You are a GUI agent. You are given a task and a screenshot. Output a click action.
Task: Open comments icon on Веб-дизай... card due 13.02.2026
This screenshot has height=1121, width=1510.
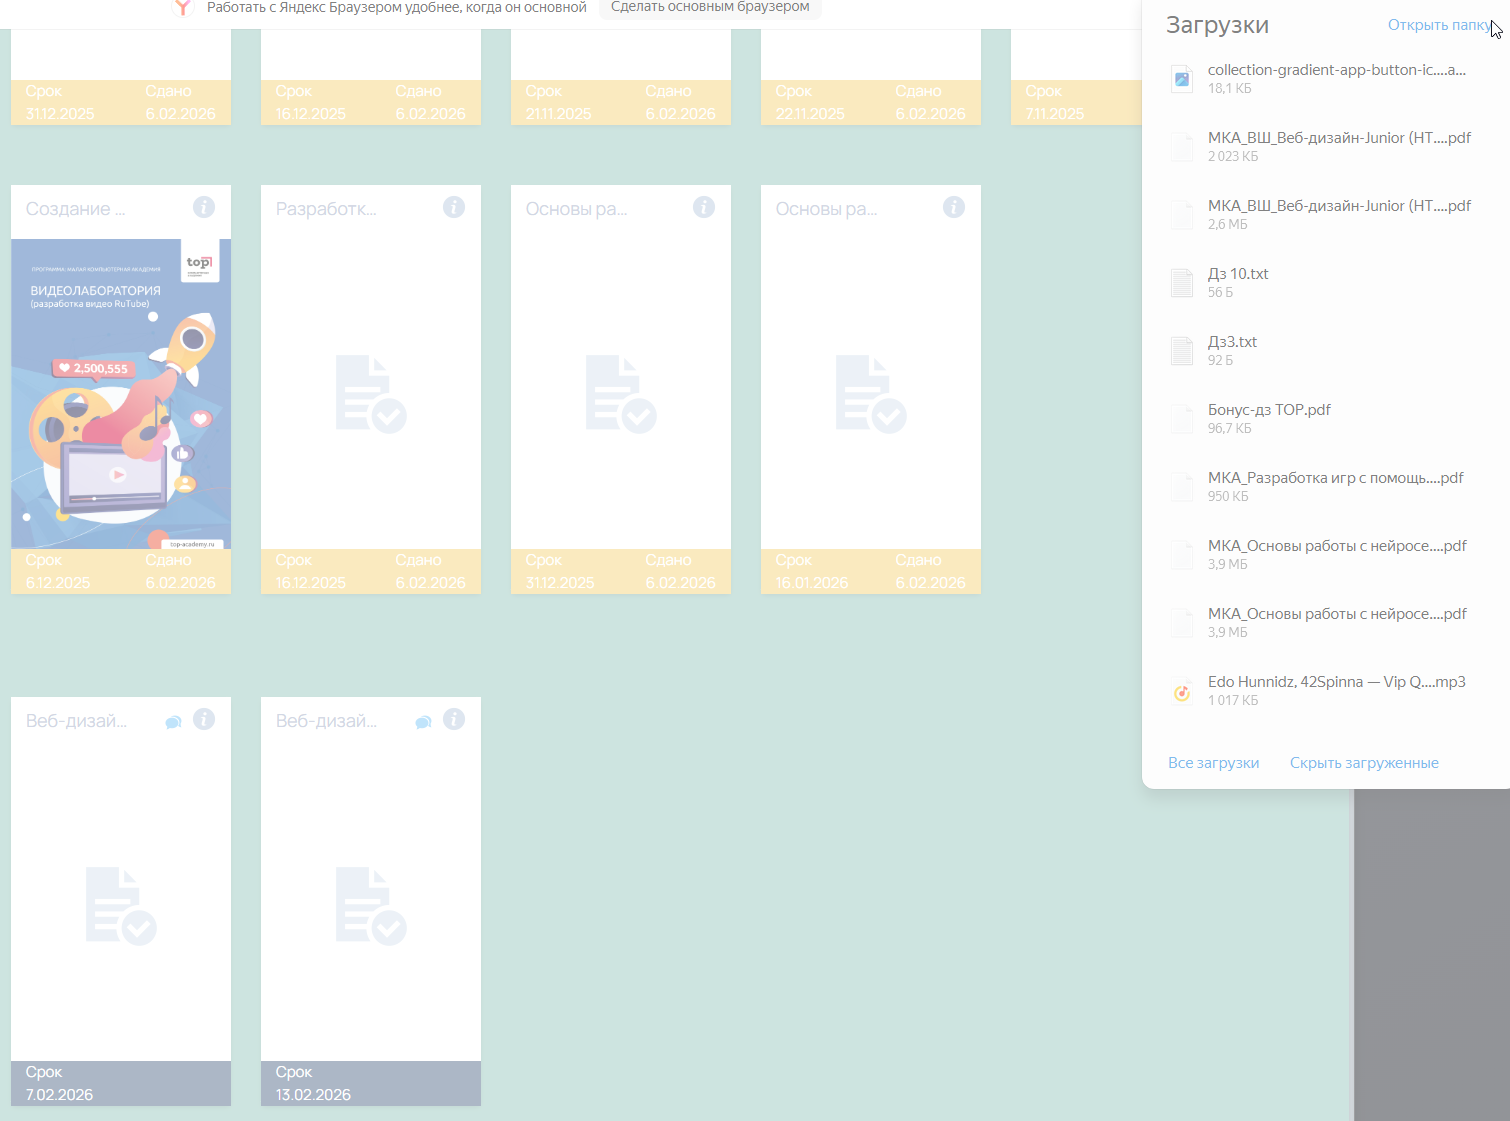(423, 722)
